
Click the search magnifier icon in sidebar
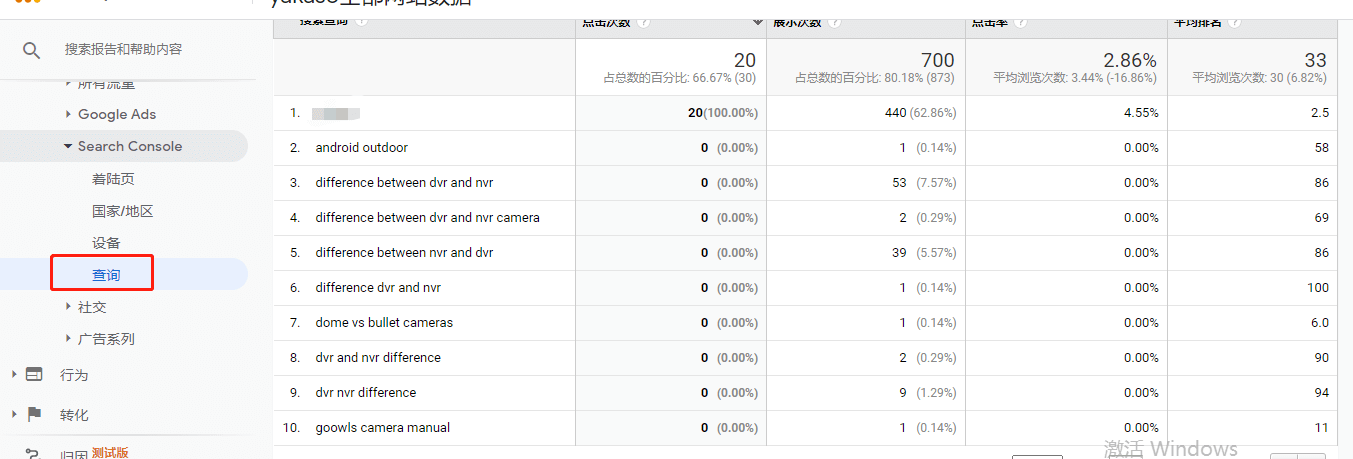click(x=32, y=49)
